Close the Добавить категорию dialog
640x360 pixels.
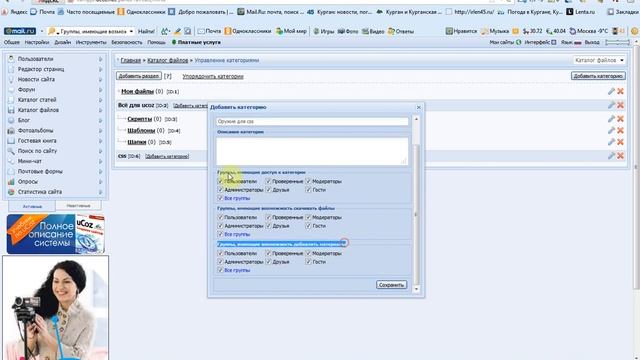coord(418,107)
